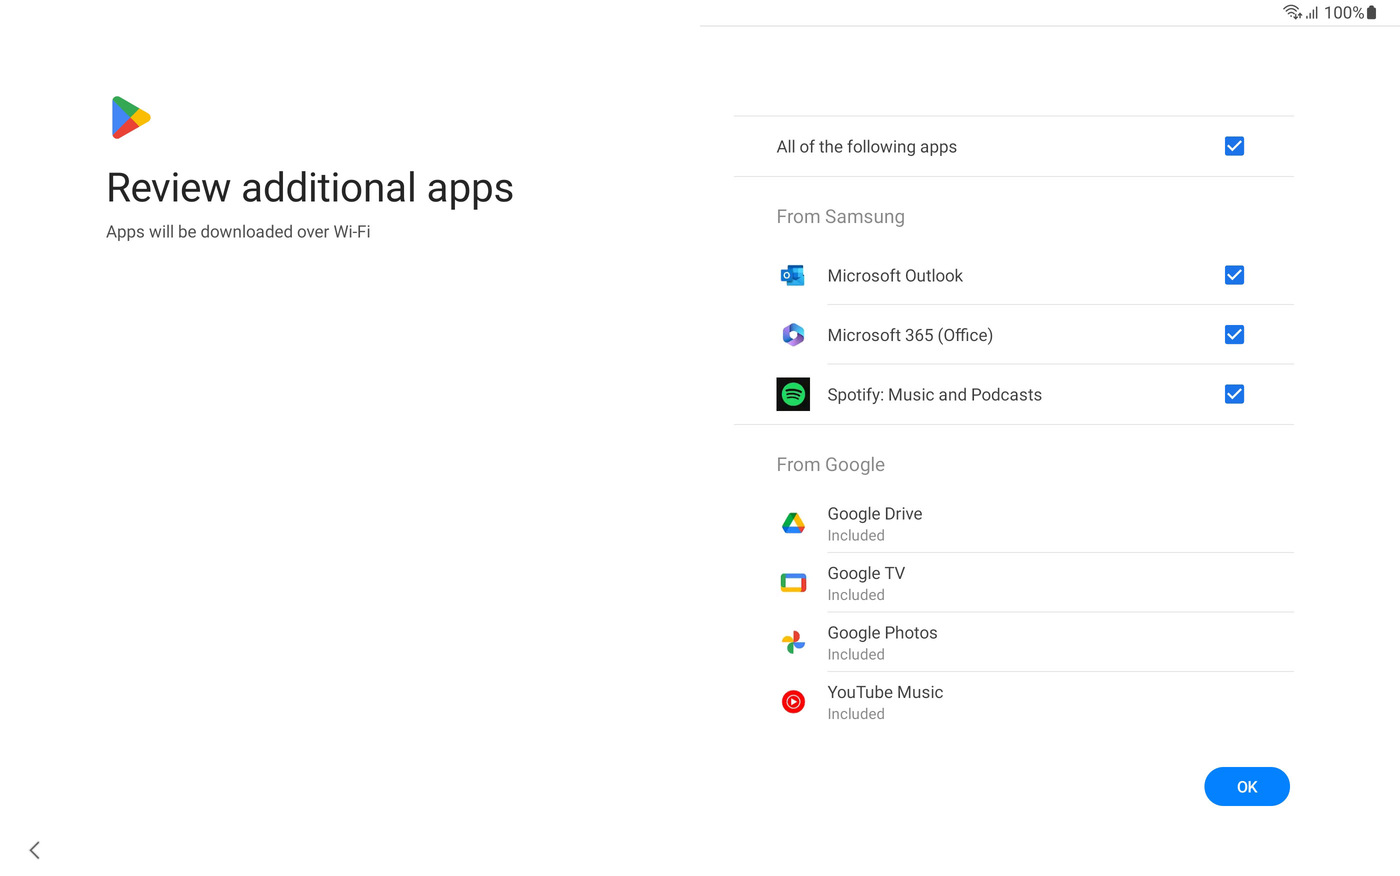This screenshot has width=1400, height=876.
Task: Toggle the Microsoft 365 (Office) checkbox
Action: coord(1234,334)
